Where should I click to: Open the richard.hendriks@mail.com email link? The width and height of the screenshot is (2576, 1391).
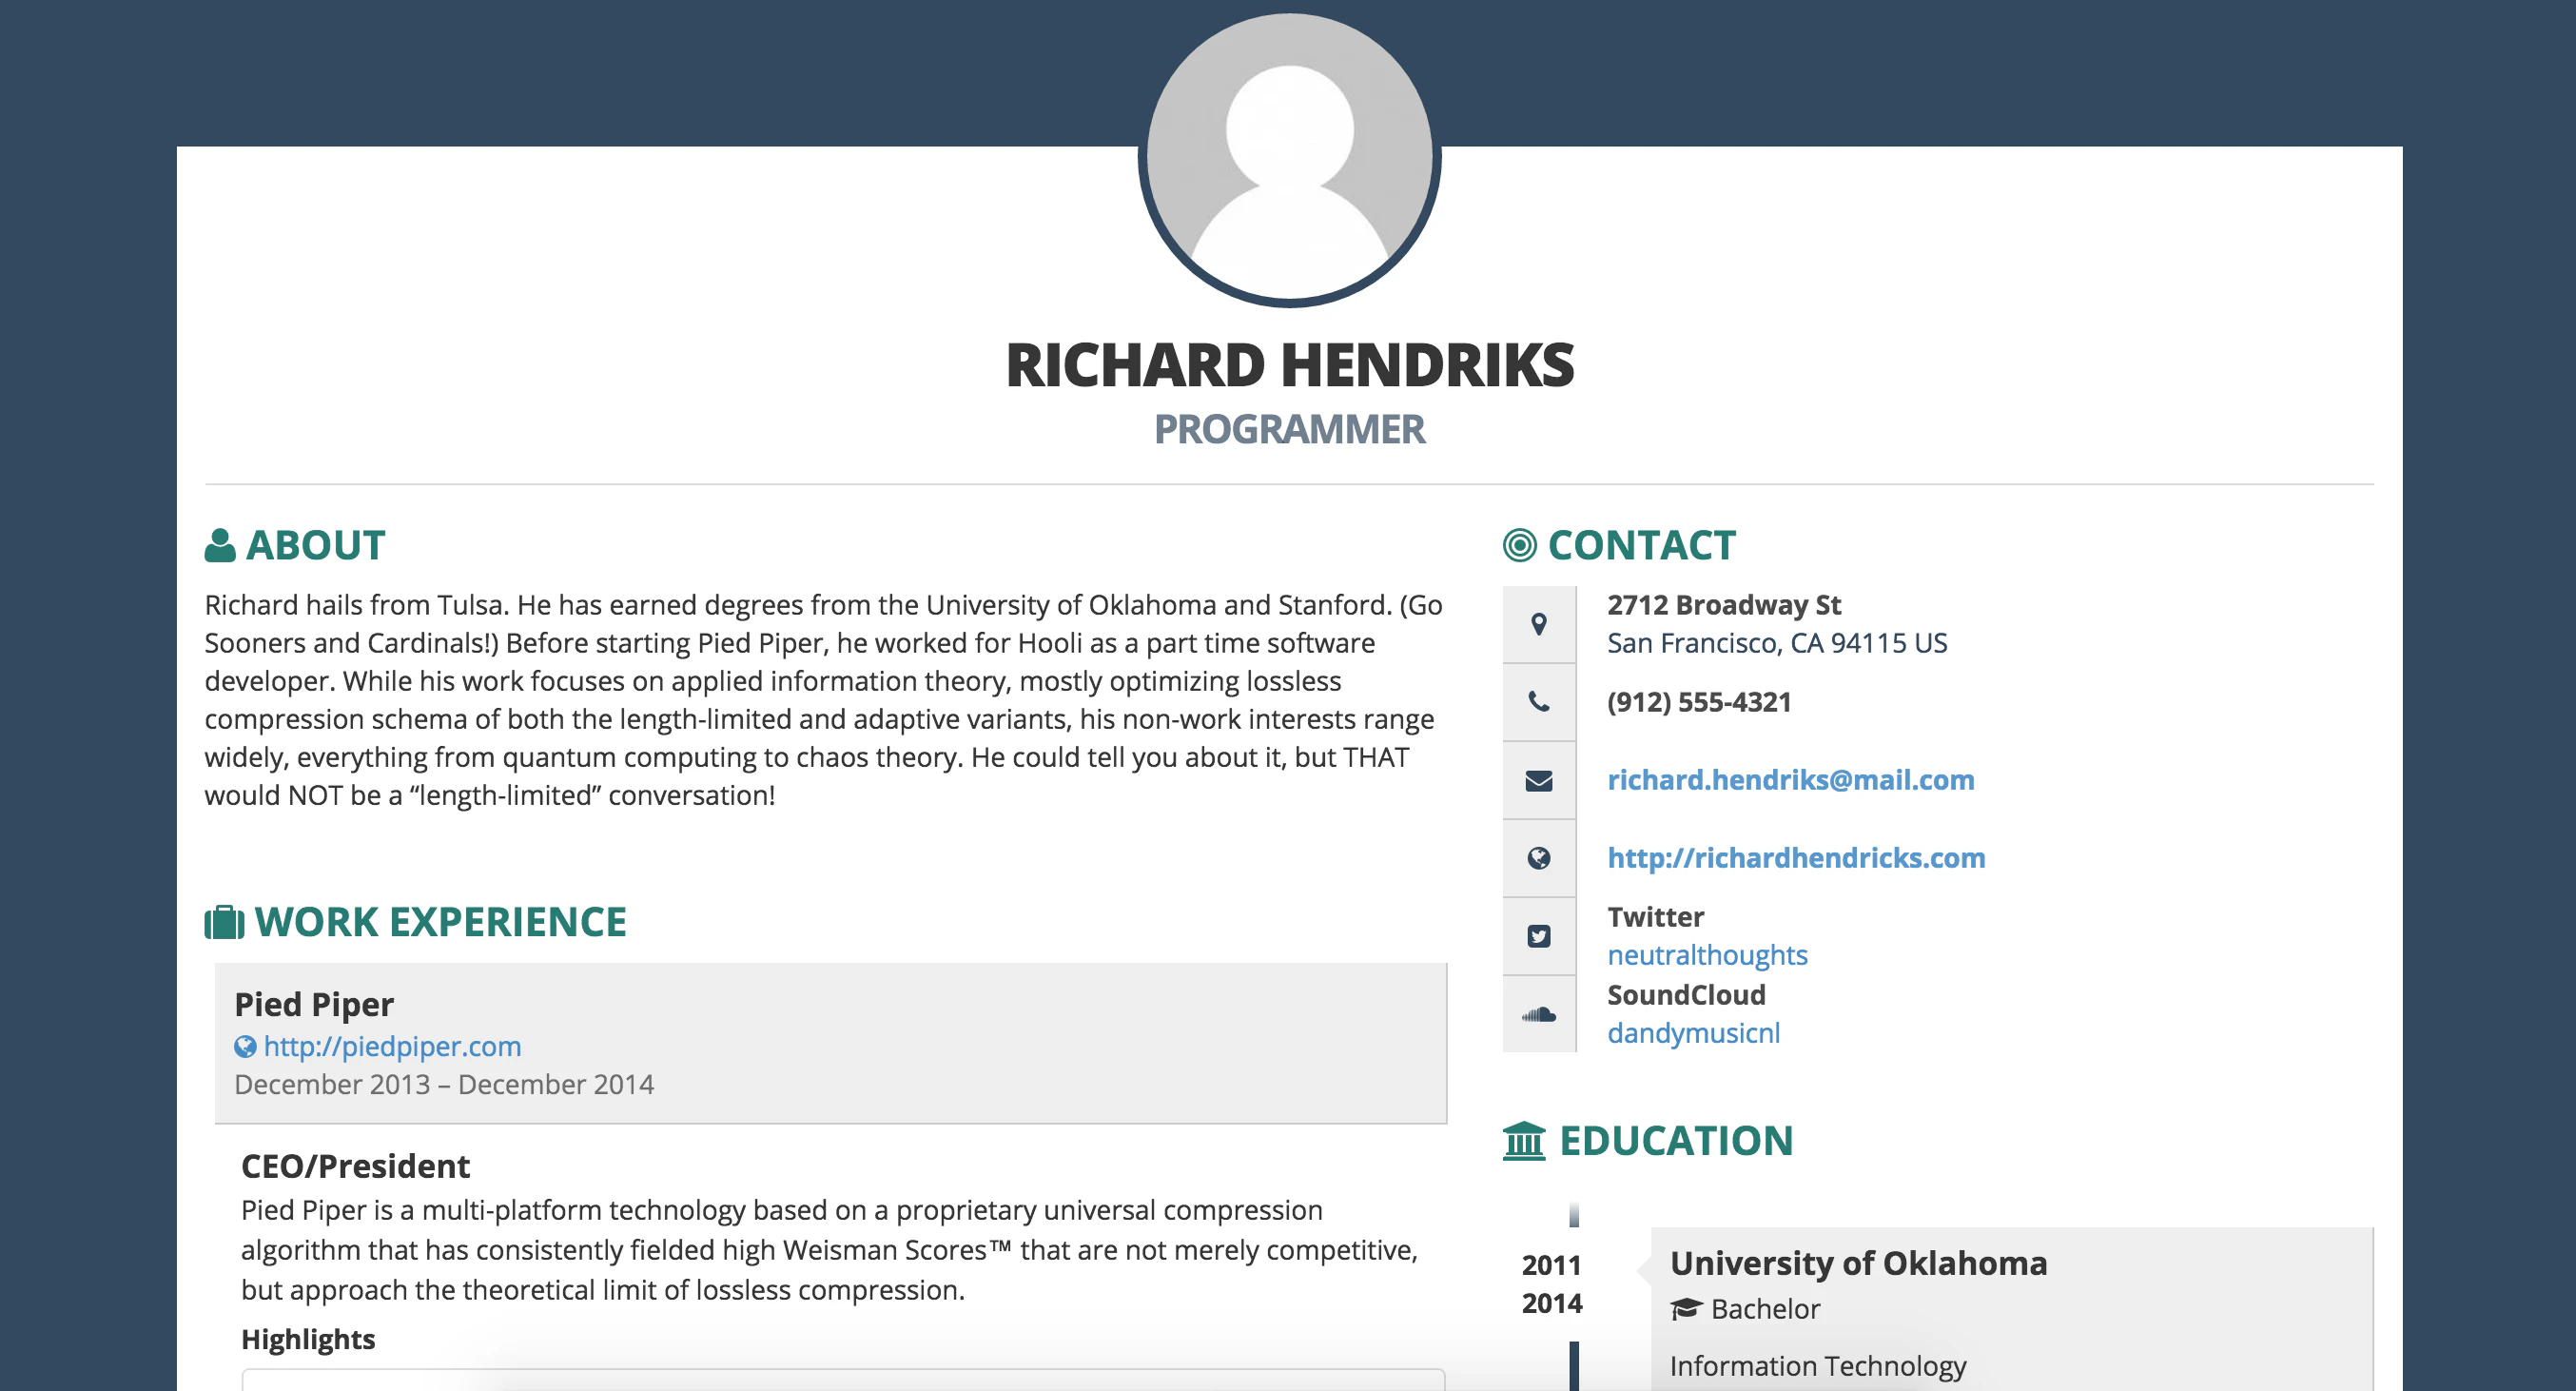click(x=1790, y=780)
